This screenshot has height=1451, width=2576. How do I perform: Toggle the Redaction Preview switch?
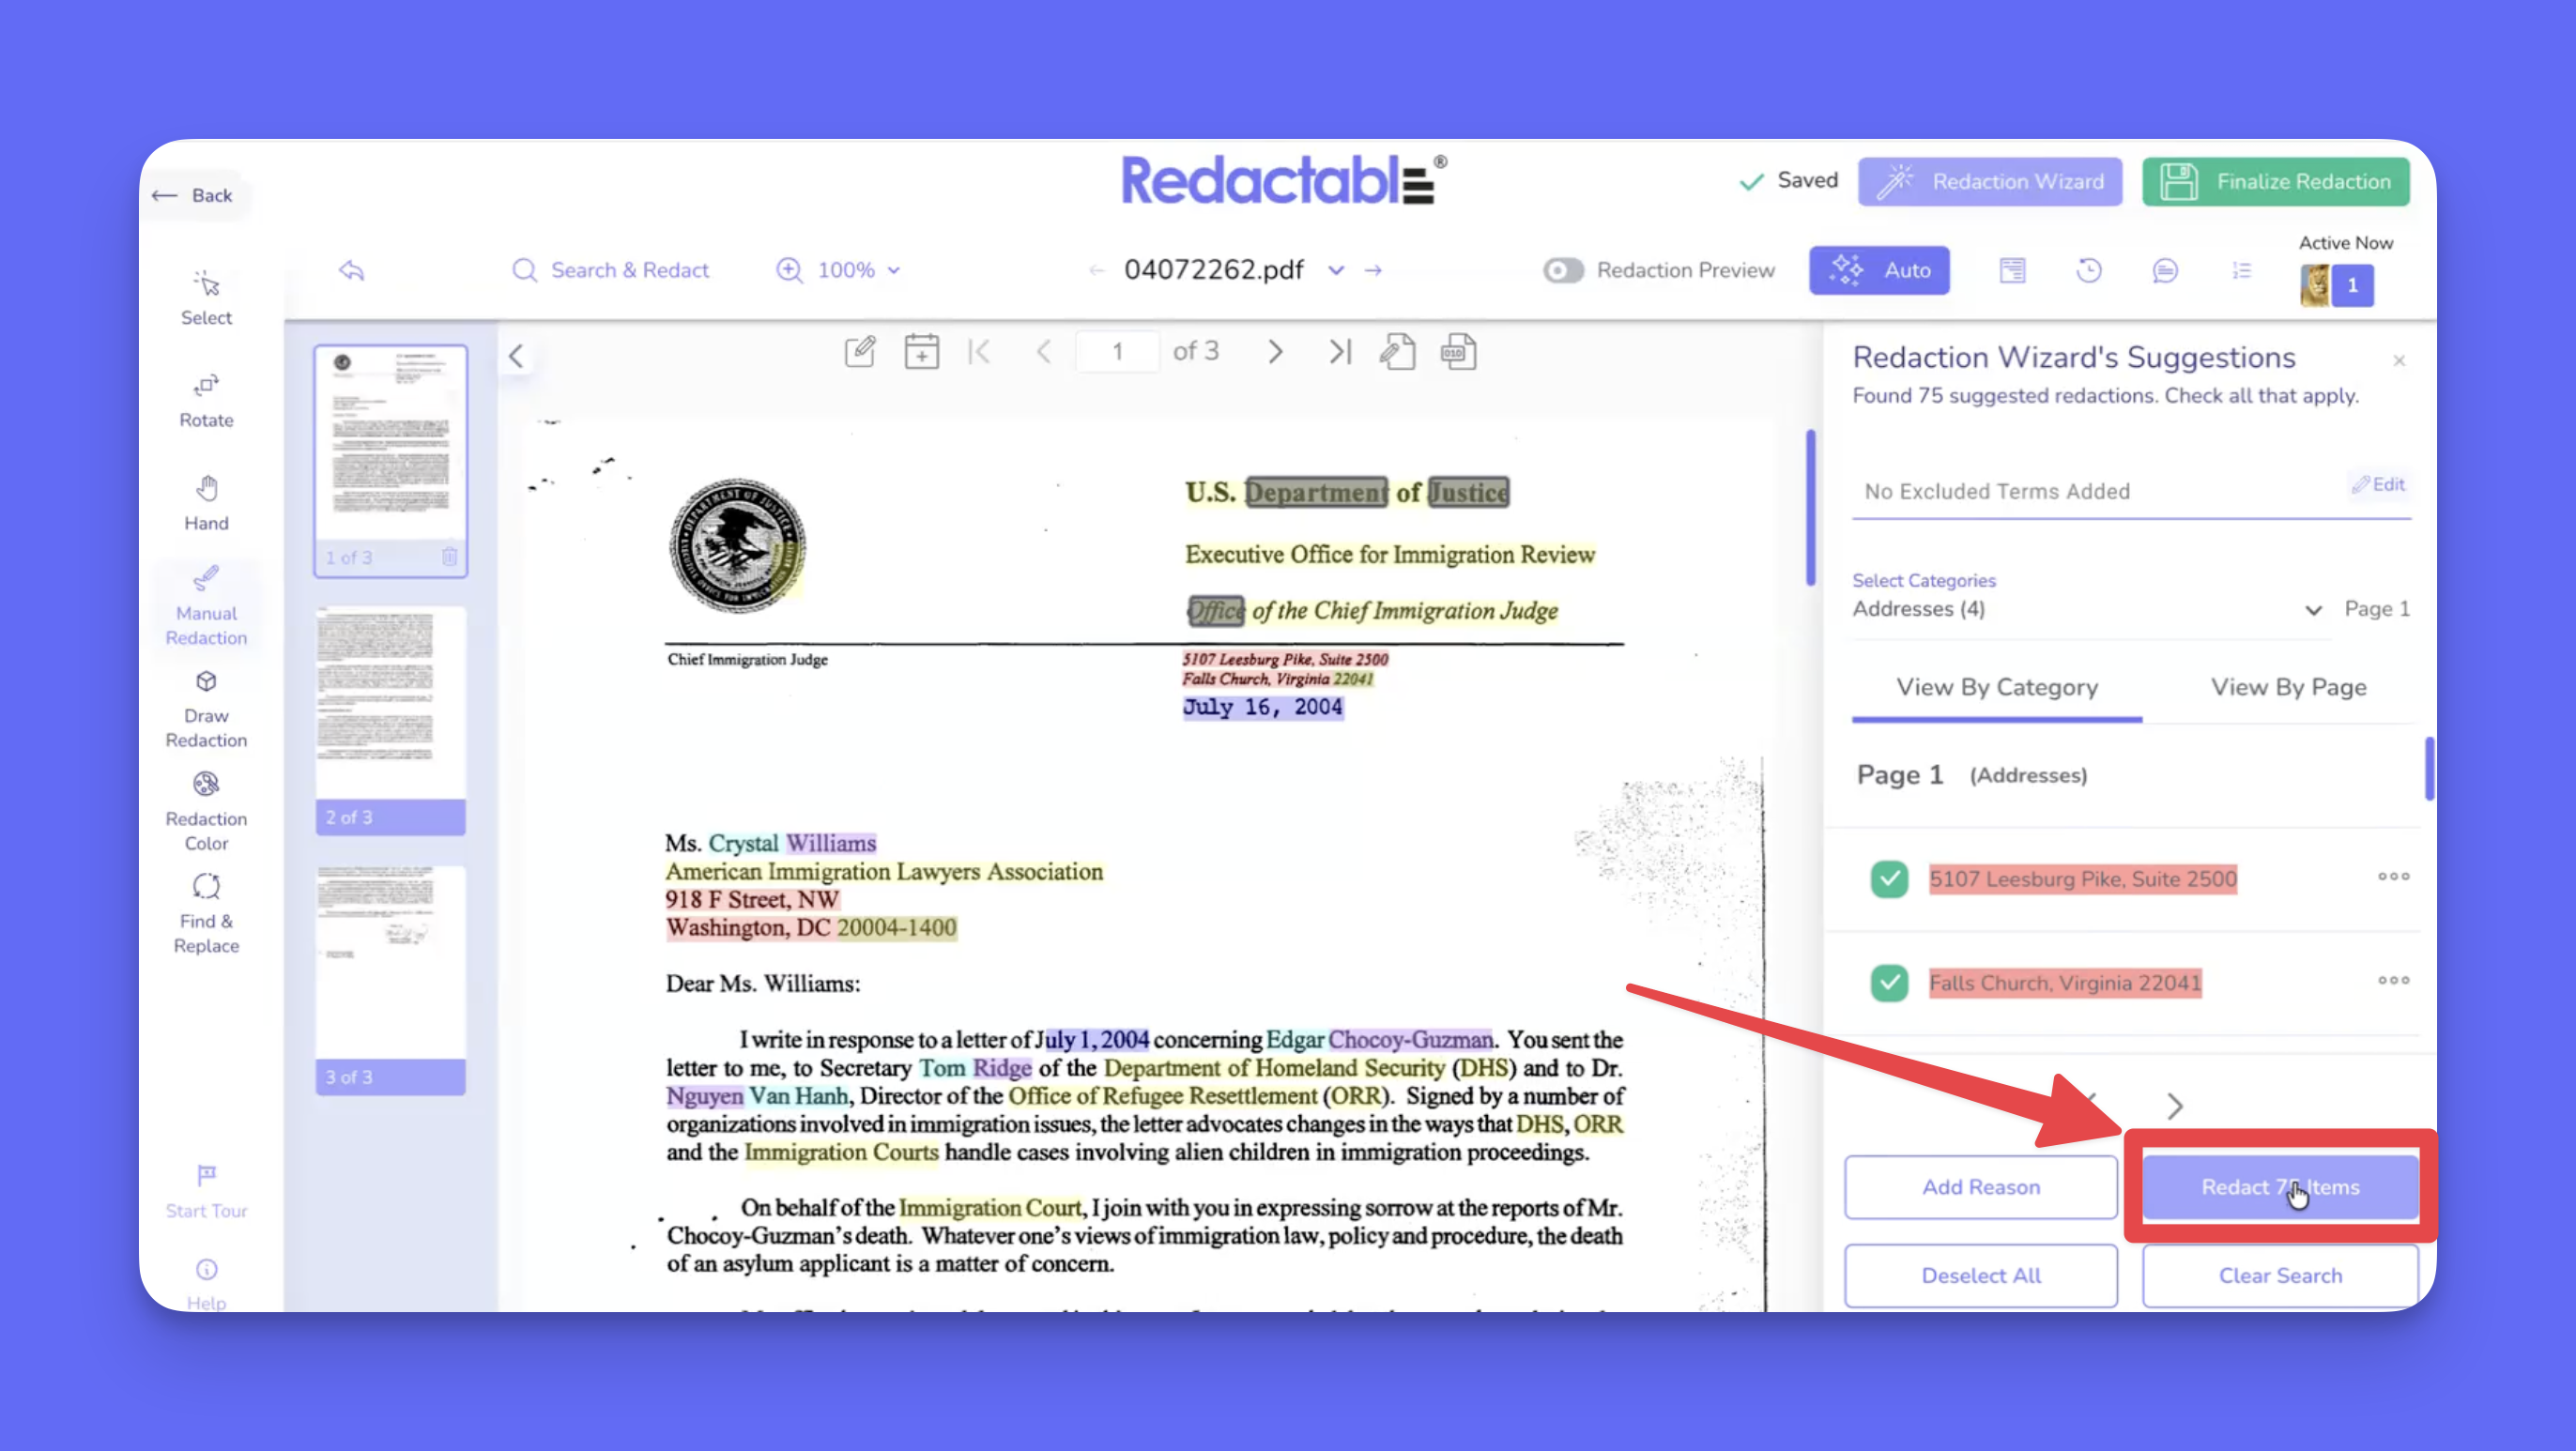1562,270
